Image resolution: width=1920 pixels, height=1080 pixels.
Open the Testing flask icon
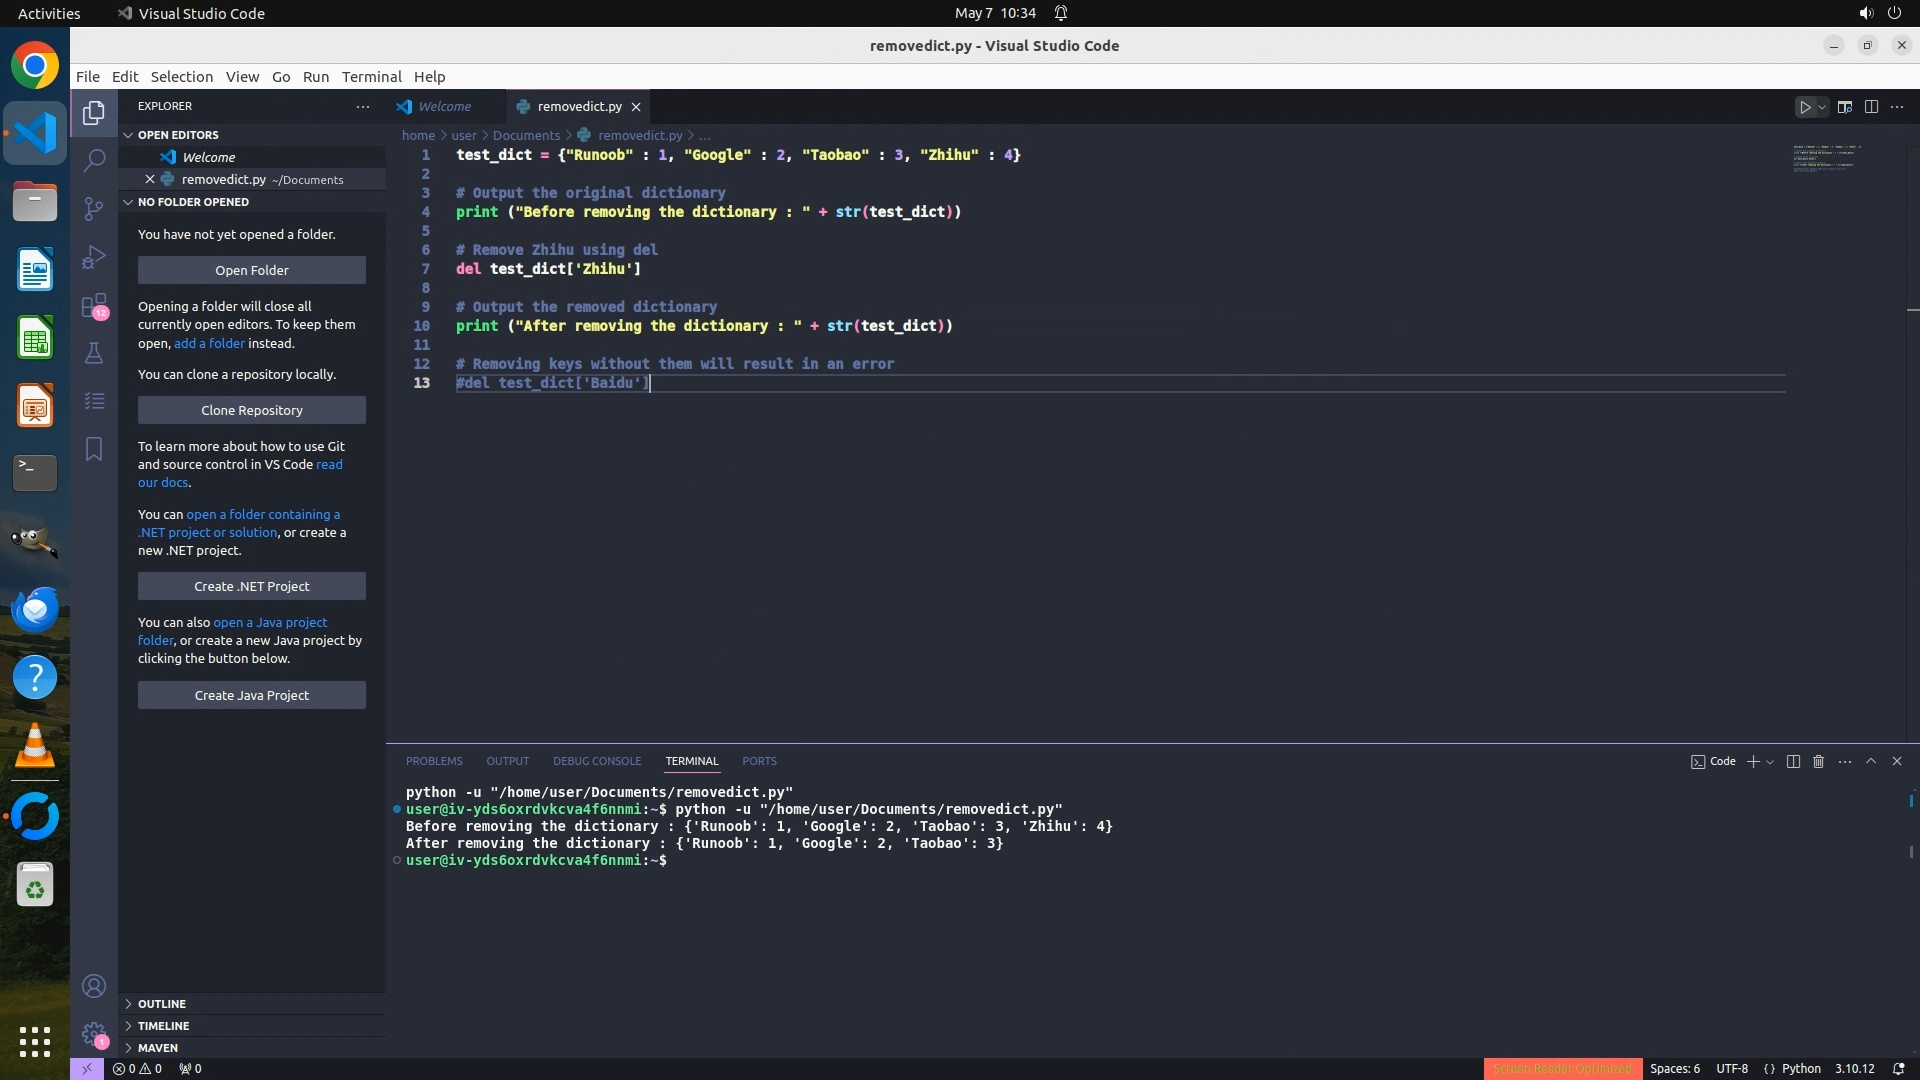click(x=94, y=353)
